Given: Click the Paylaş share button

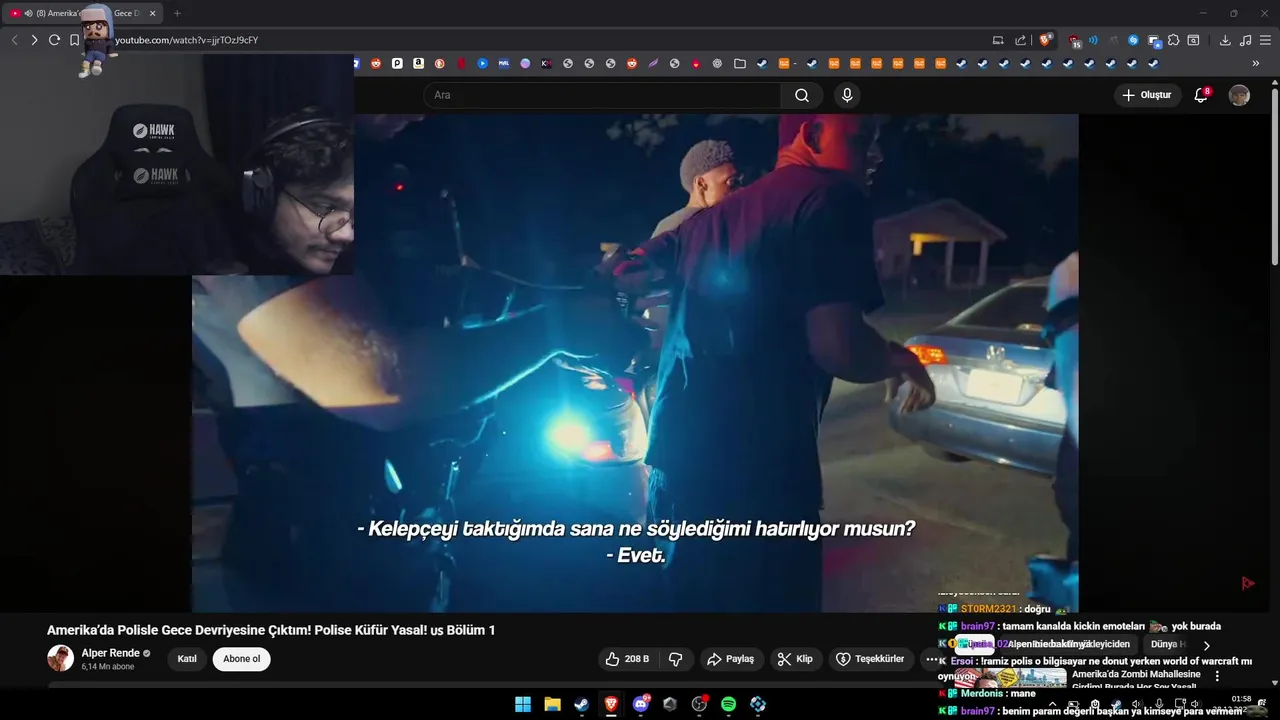Looking at the screenshot, I should 731,659.
